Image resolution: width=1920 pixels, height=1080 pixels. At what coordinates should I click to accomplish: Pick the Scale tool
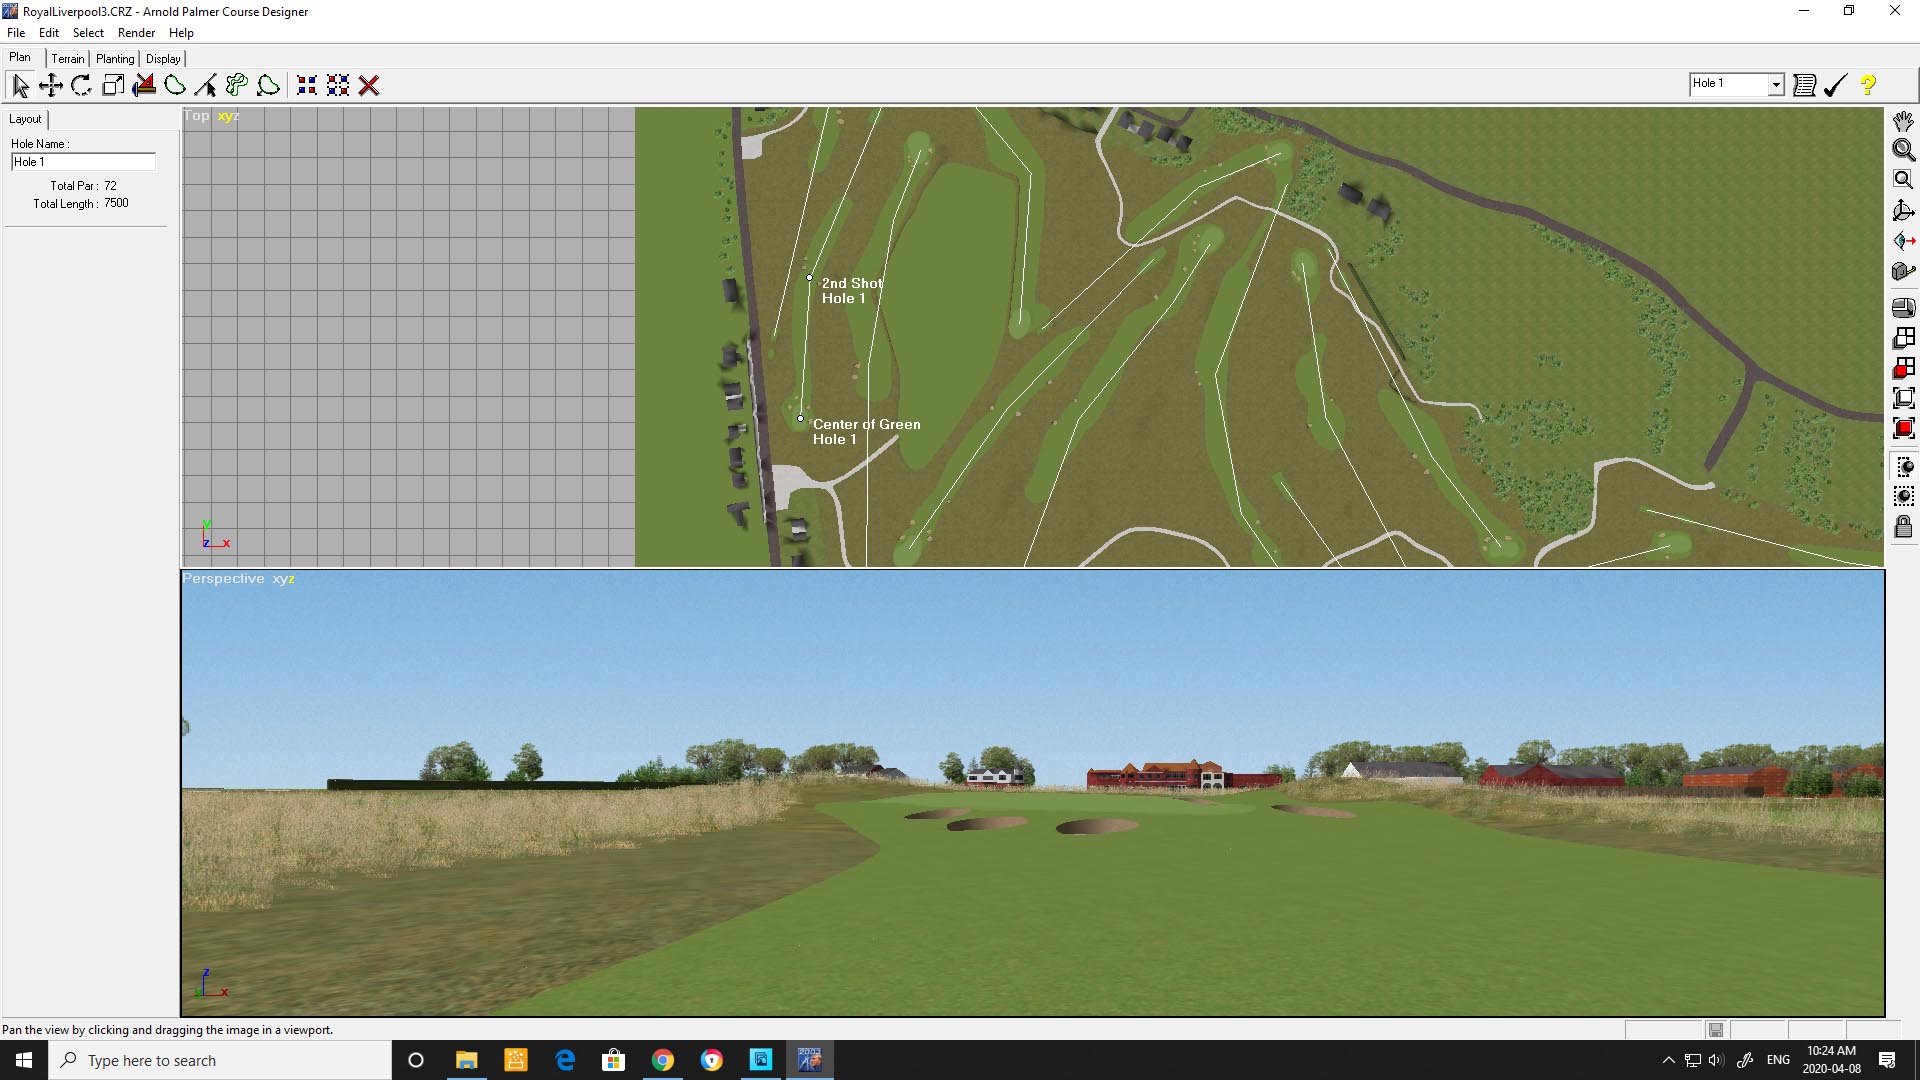click(113, 86)
